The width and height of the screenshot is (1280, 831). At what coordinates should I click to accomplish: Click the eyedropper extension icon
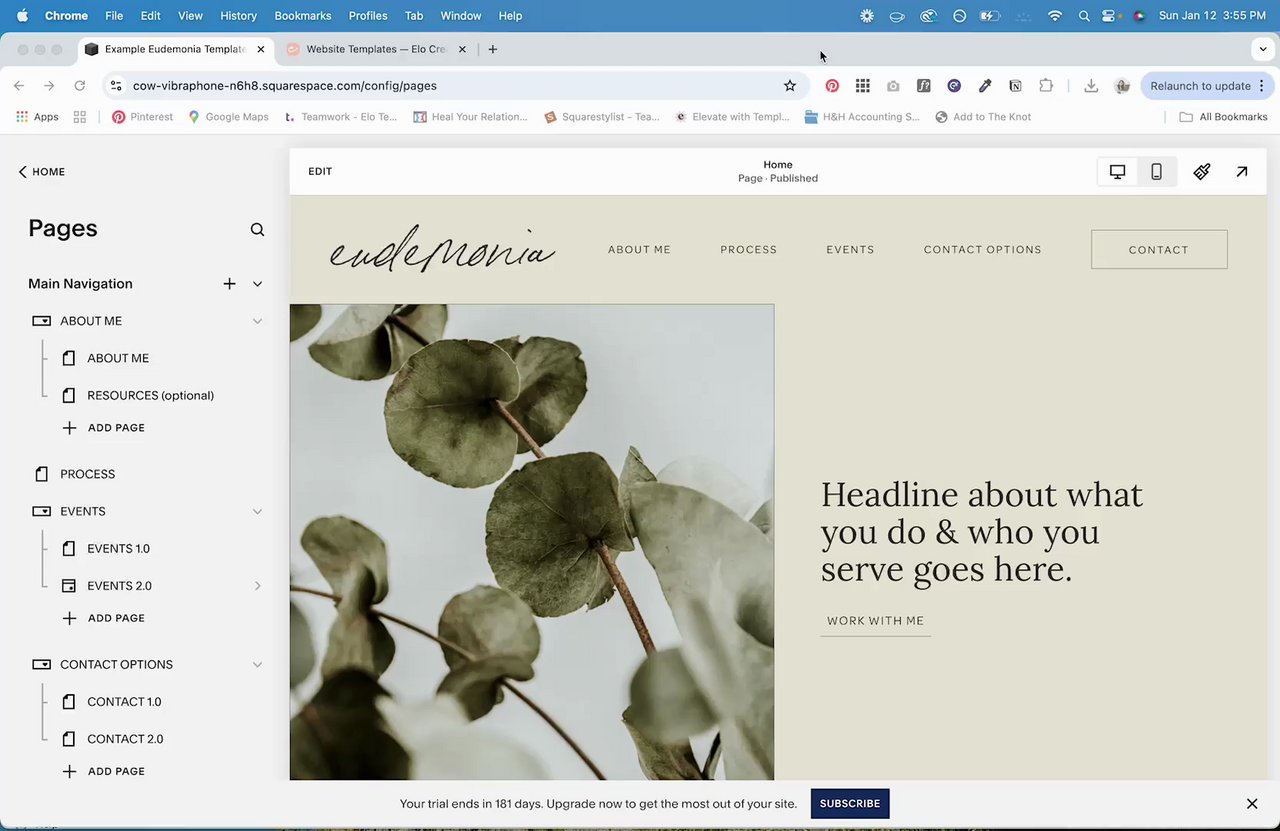pos(985,86)
